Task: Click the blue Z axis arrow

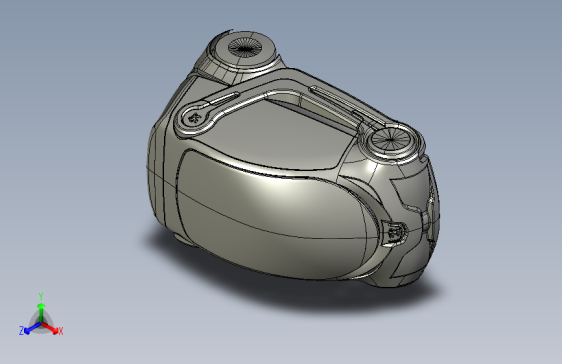Action: [x=32, y=328]
